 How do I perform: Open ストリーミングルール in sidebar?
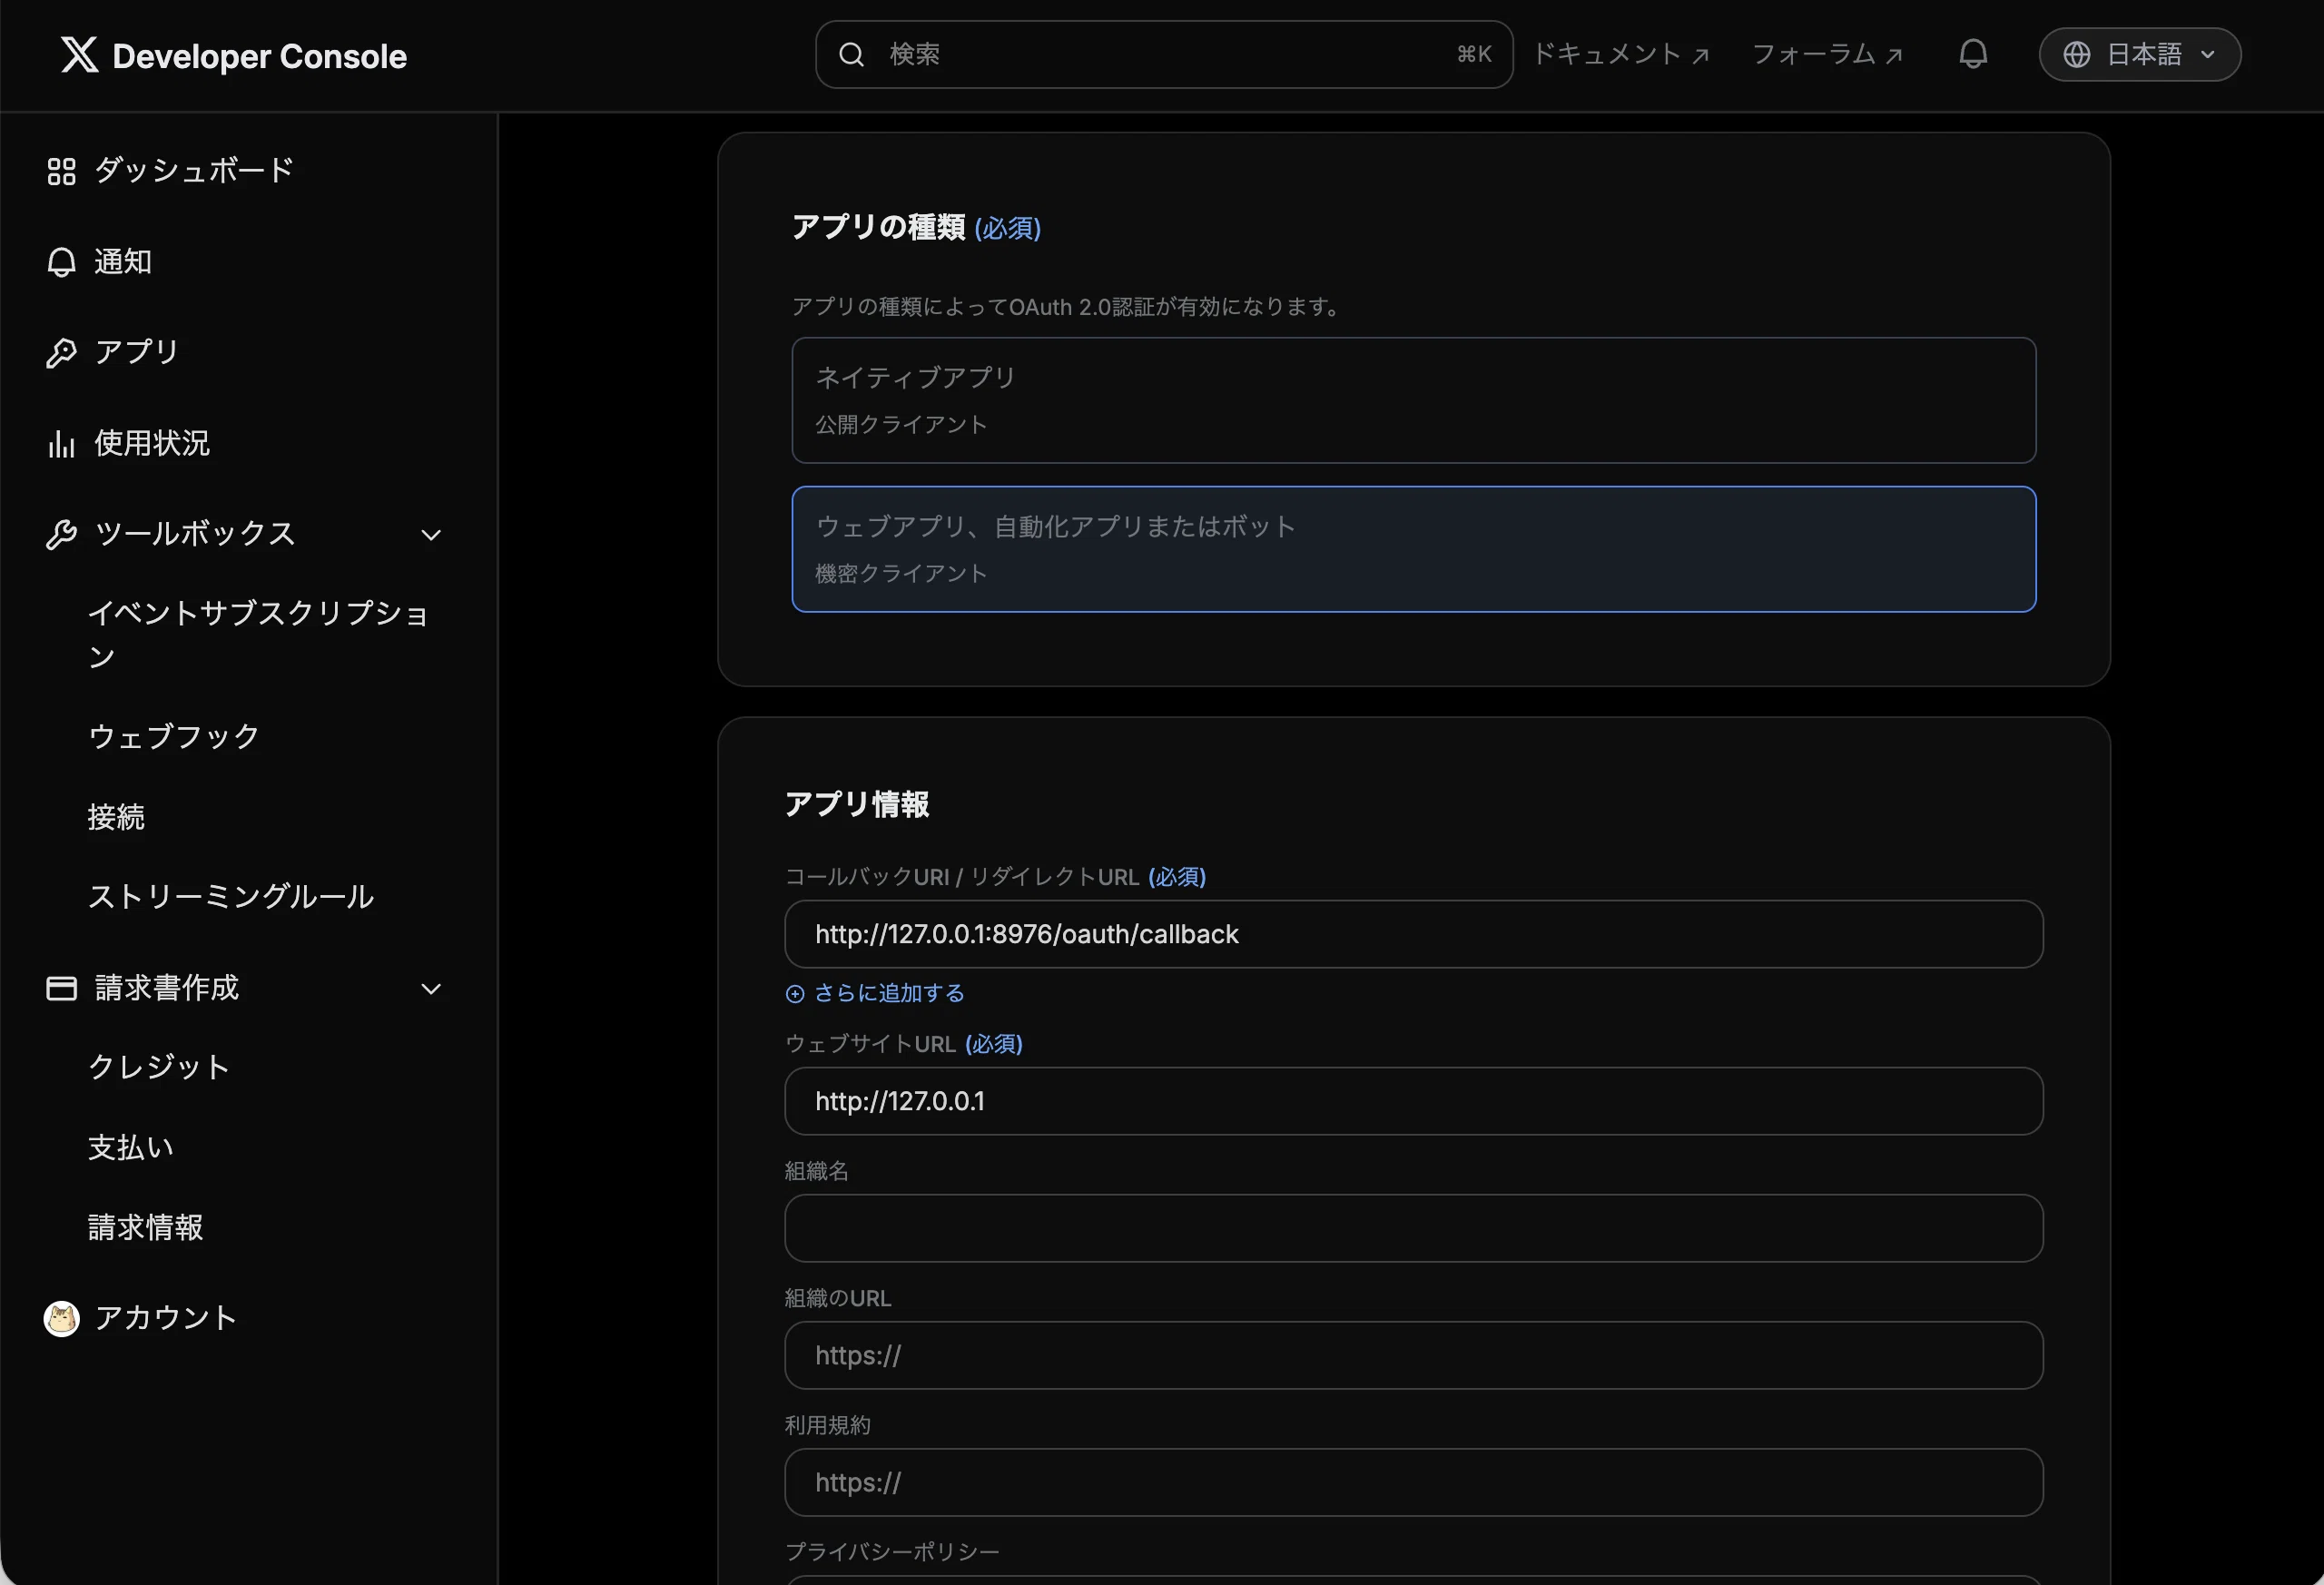(x=231, y=897)
